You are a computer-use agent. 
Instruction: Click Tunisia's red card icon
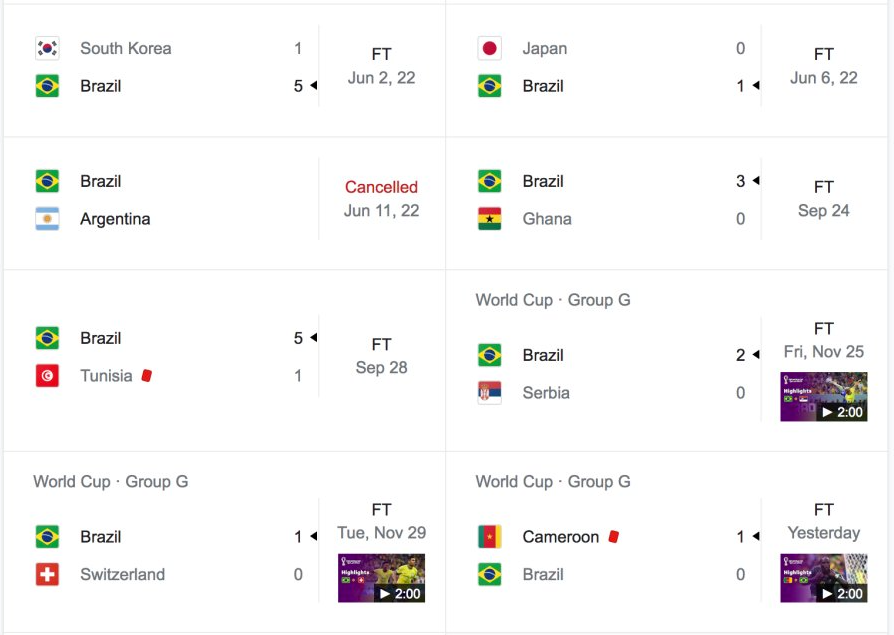[147, 376]
